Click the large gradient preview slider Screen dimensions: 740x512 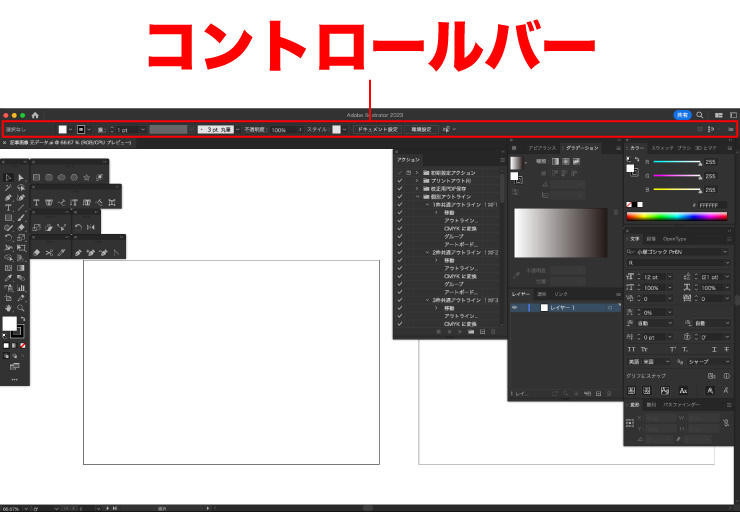pos(561,233)
